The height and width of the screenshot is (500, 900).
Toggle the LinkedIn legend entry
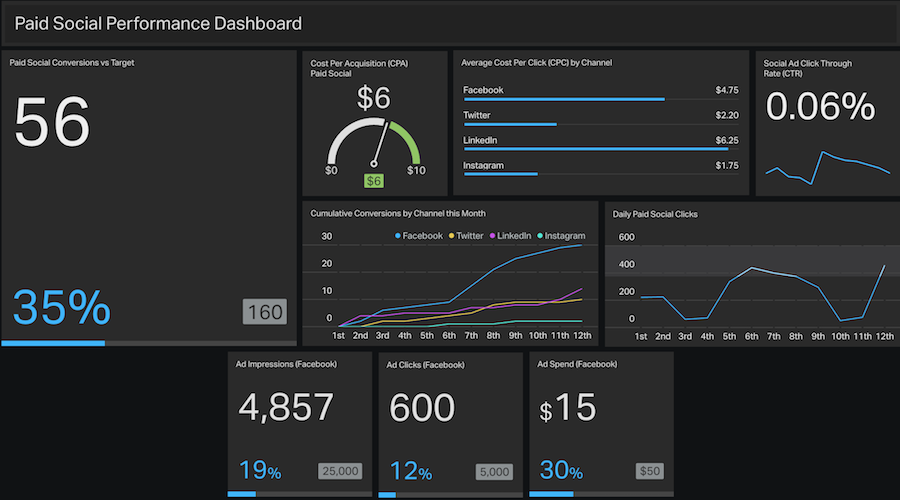[510, 236]
